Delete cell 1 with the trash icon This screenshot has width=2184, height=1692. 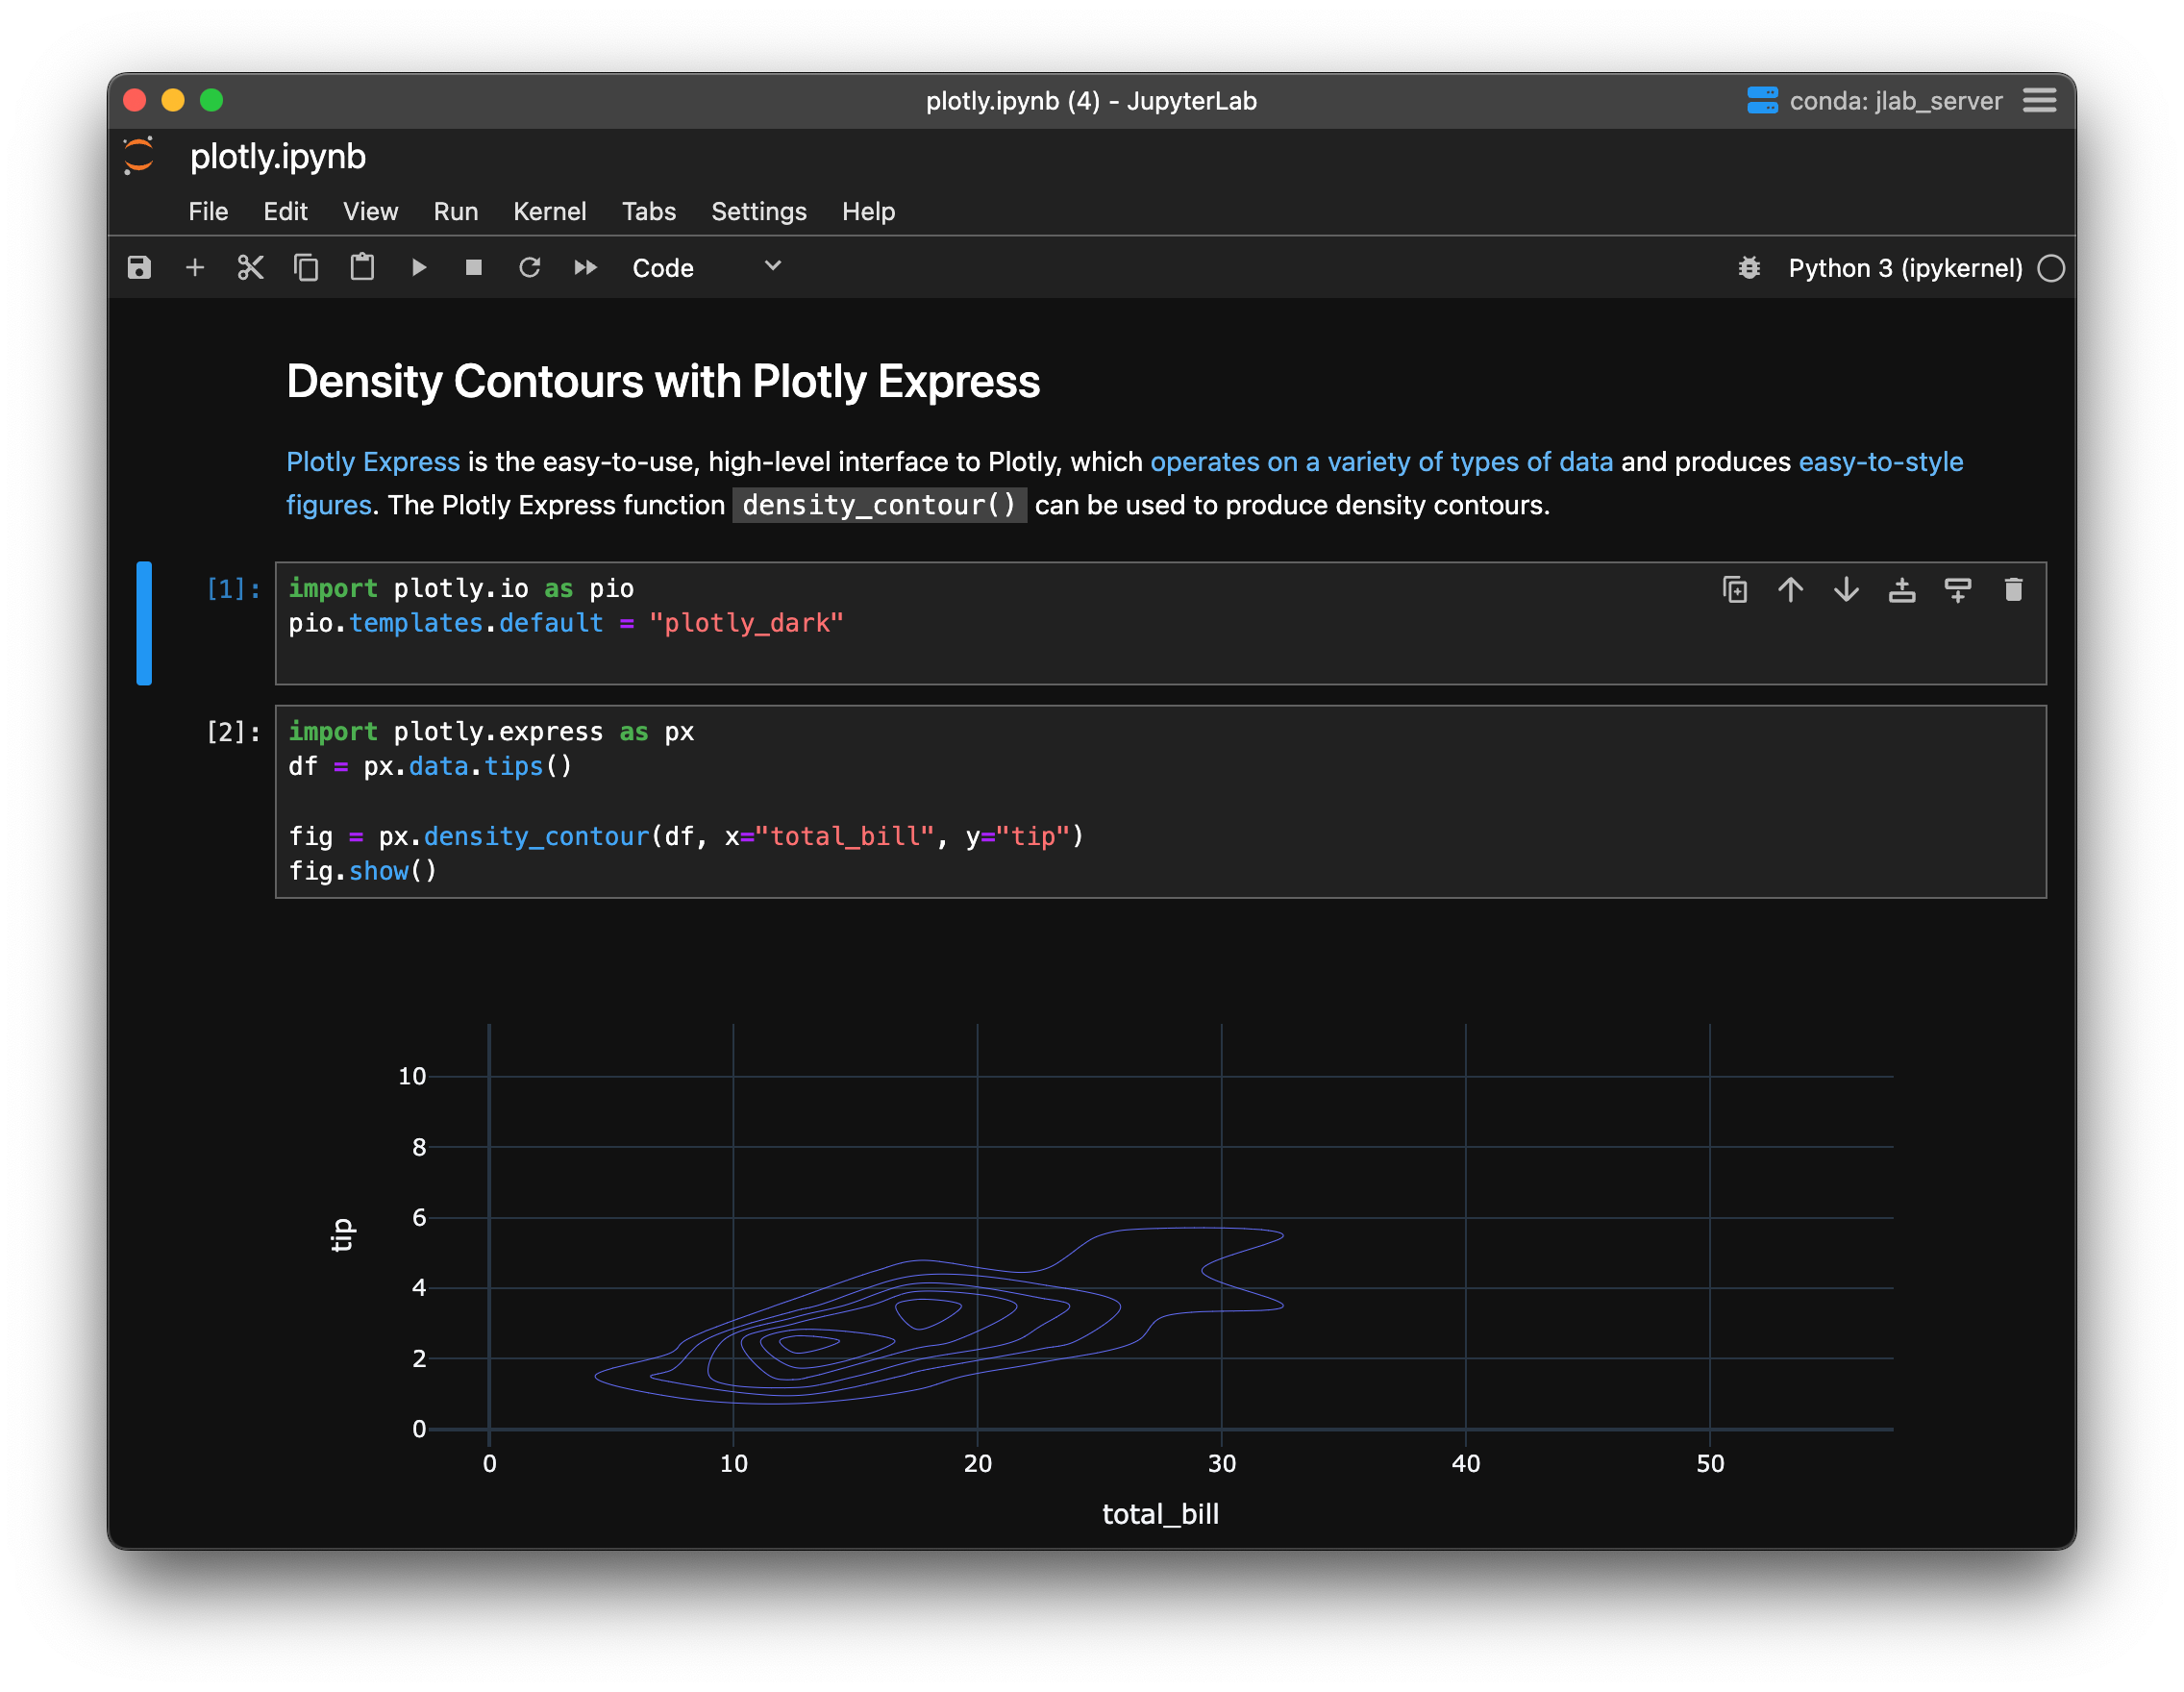2014,590
